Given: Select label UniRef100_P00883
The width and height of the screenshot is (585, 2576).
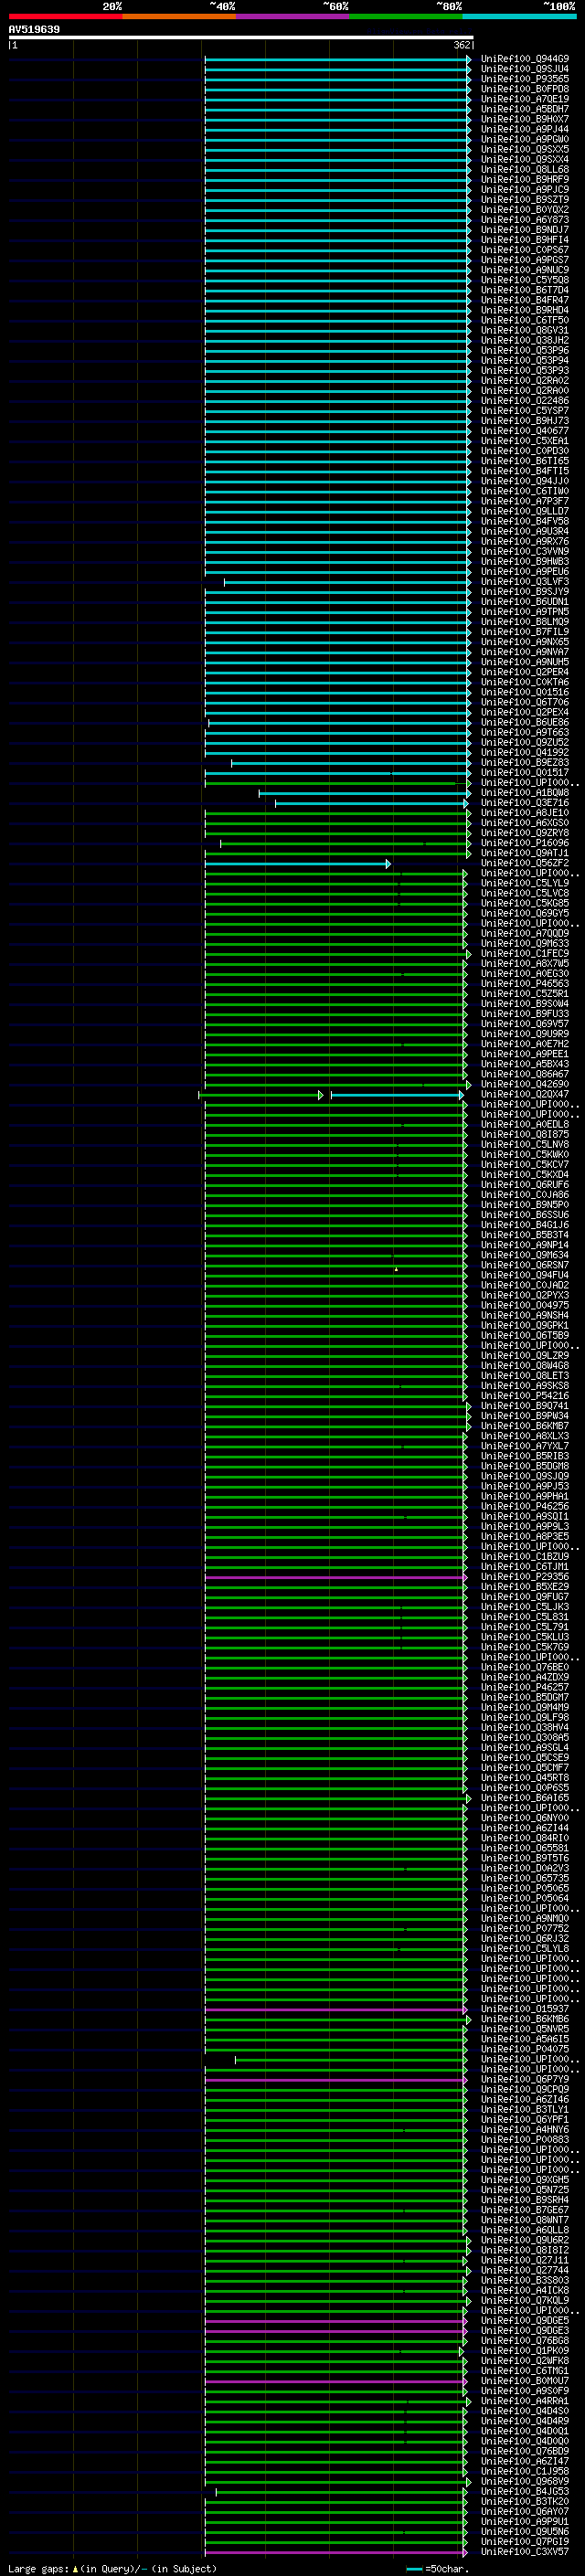Looking at the screenshot, I should click(525, 2140).
